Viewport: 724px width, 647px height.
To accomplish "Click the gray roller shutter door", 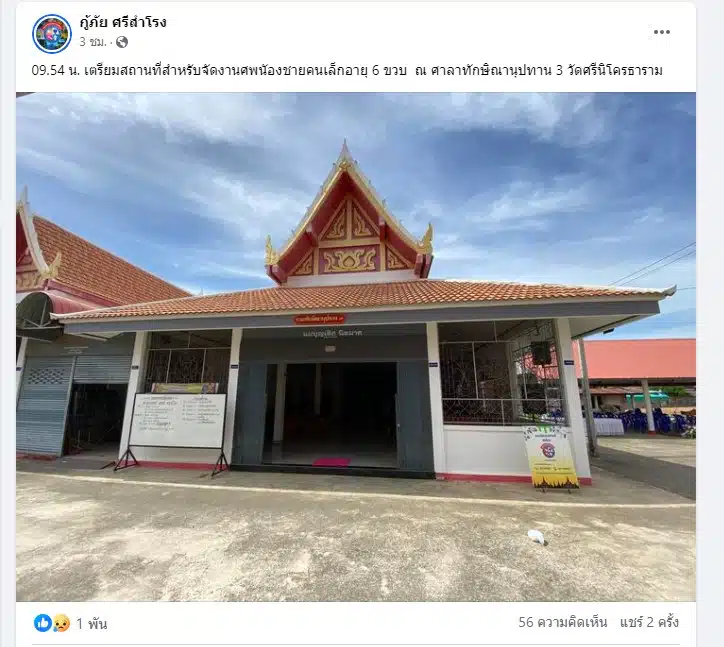I will point(45,405).
